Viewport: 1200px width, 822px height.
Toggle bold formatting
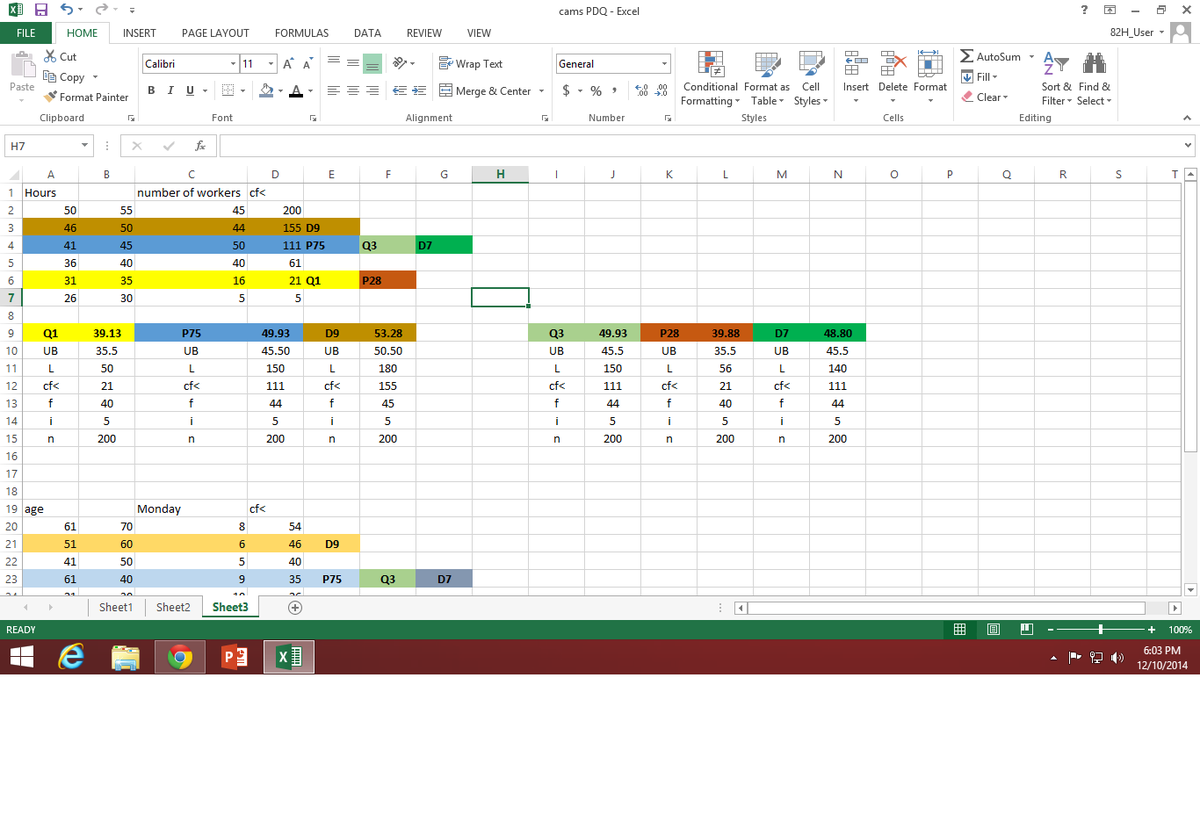(152, 91)
